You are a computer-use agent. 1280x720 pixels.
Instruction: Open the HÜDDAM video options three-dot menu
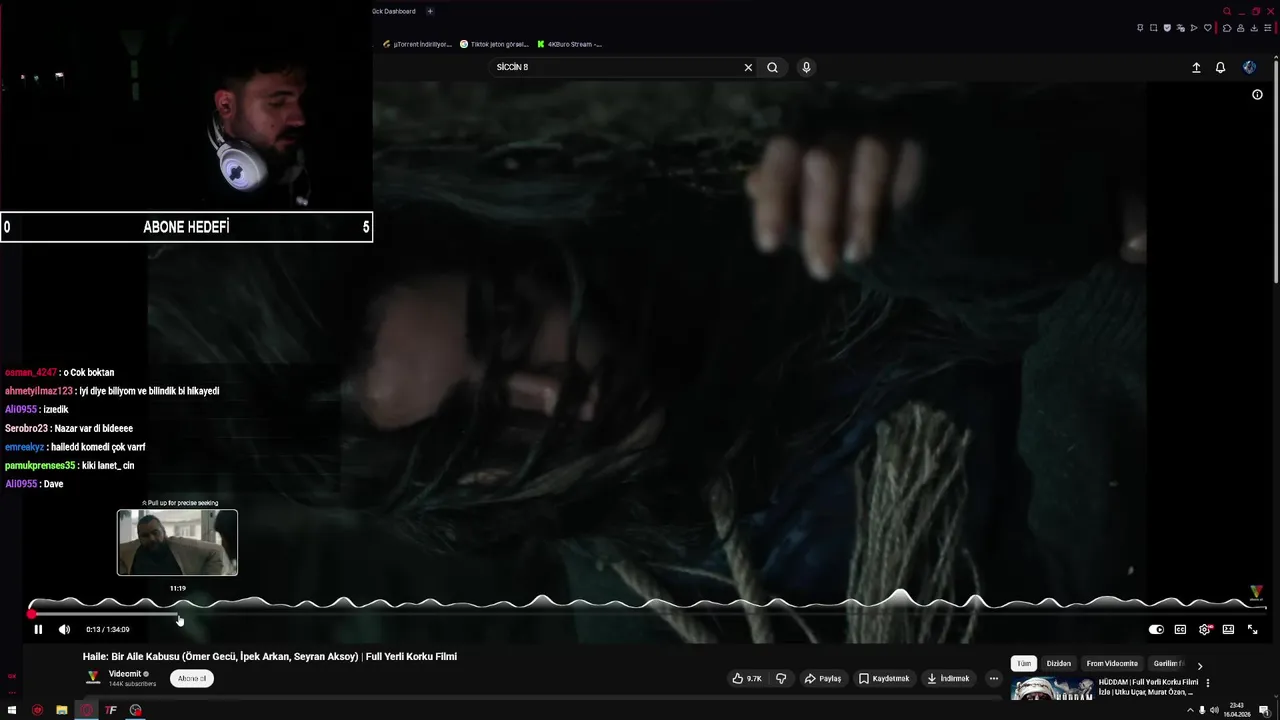(1208, 683)
